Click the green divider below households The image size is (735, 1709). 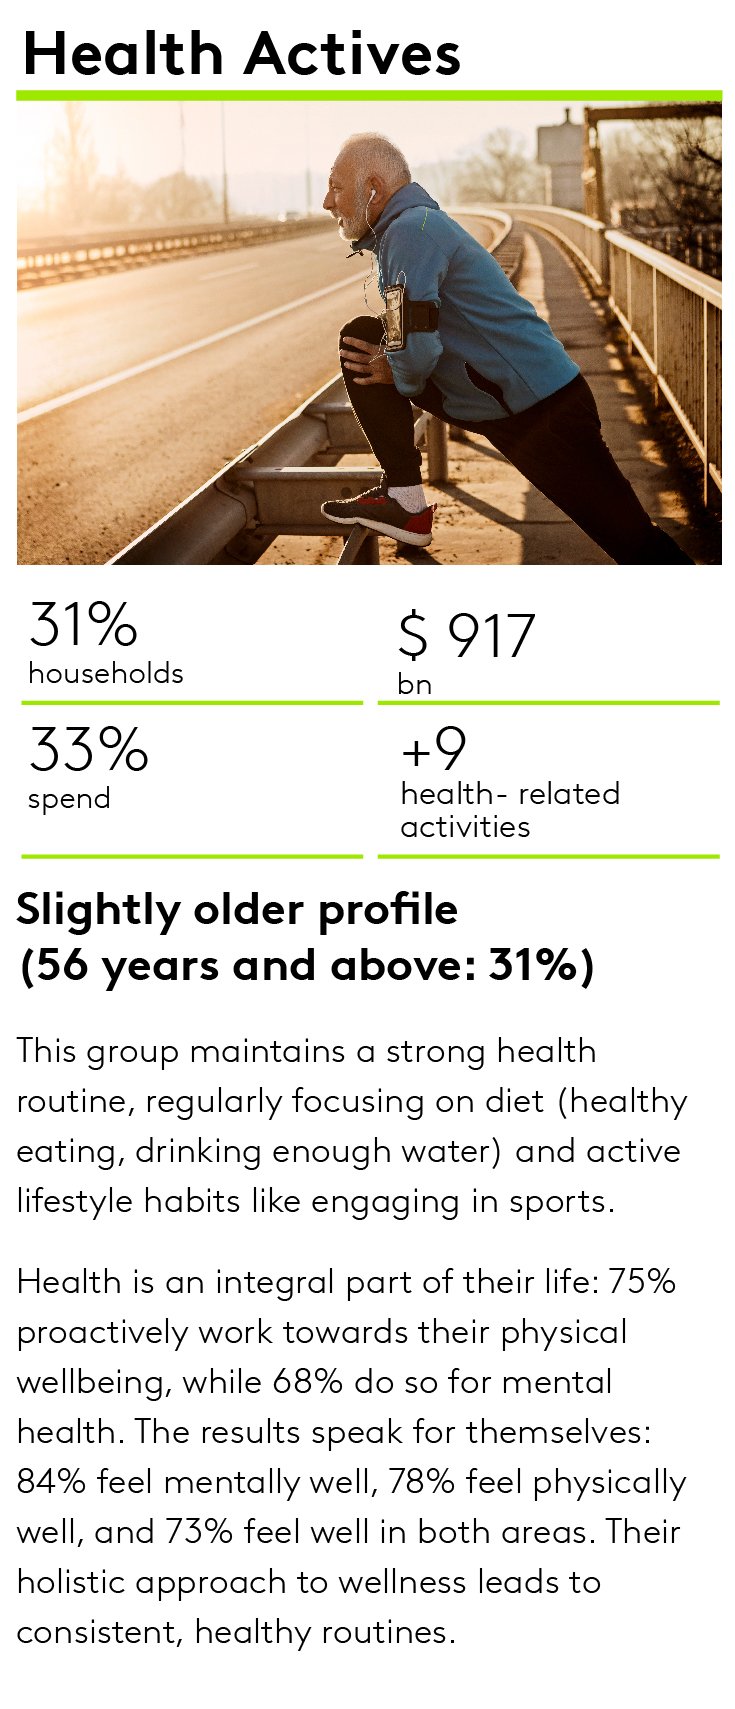(x=192, y=703)
